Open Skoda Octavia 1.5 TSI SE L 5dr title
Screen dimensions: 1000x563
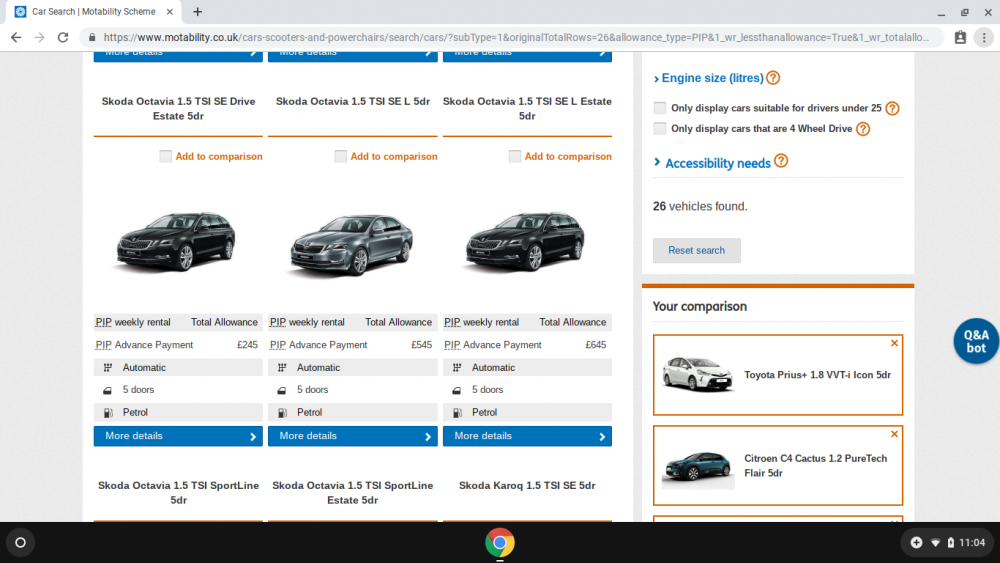click(353, 101)
